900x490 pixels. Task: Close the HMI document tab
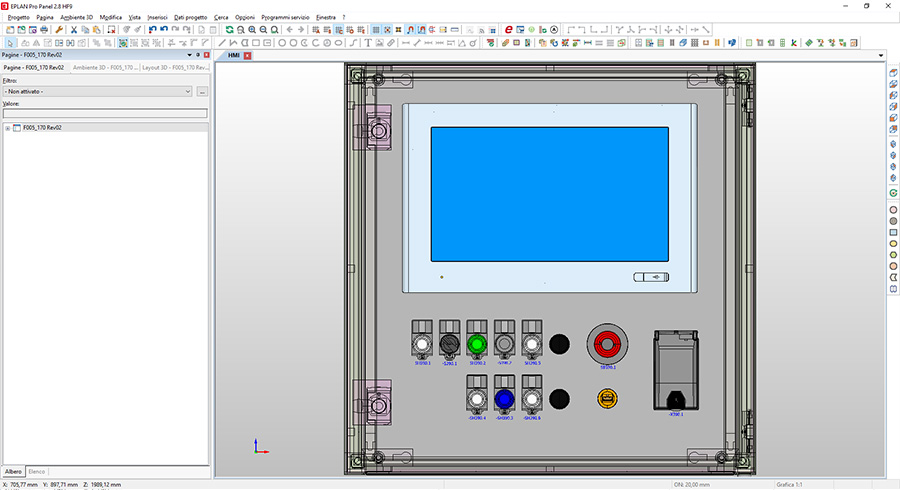(247, 55)
